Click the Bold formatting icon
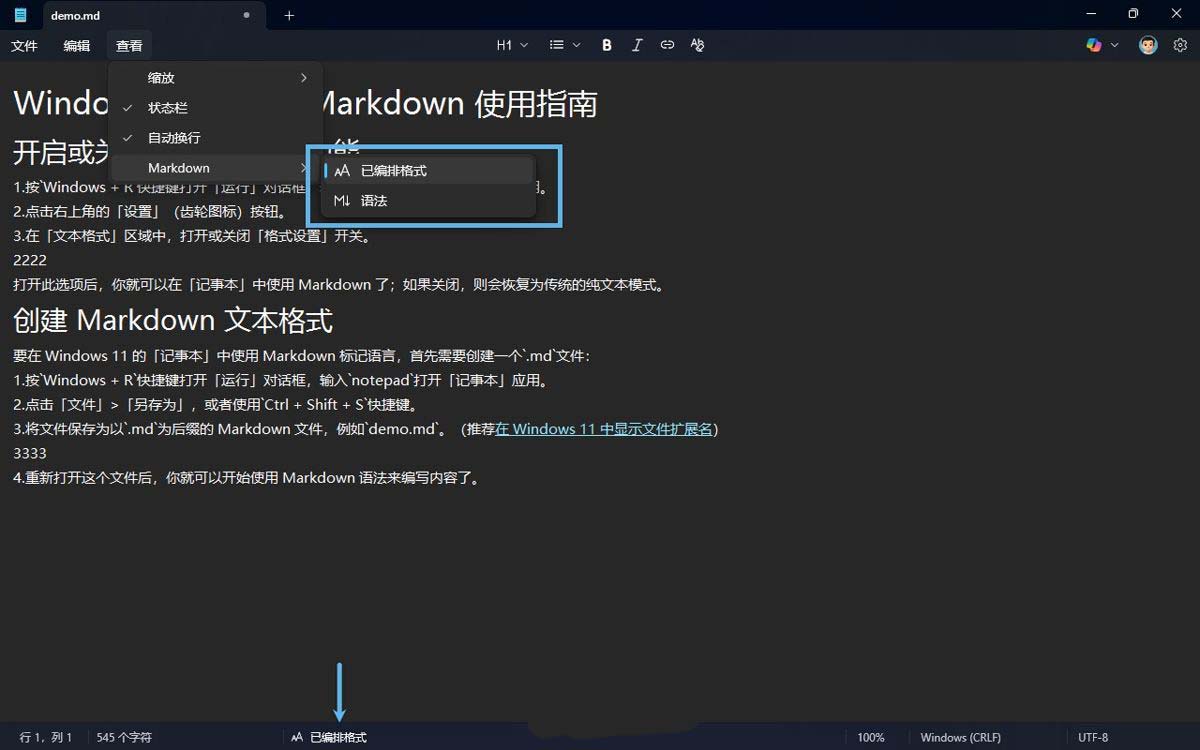The width and height of the screenshot is (1200, 750). pyautogui.click(x=607, y=45)
